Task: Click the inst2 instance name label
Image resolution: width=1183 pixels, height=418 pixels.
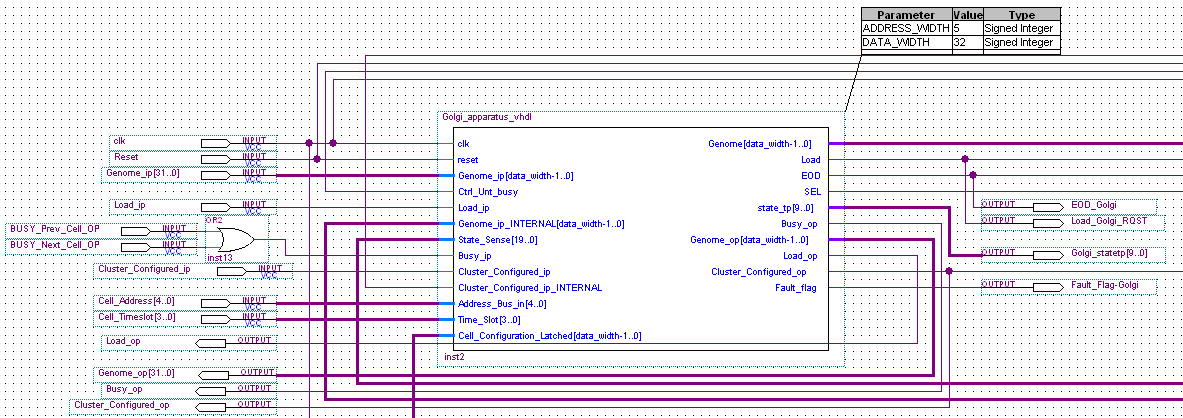Action: 456,356
